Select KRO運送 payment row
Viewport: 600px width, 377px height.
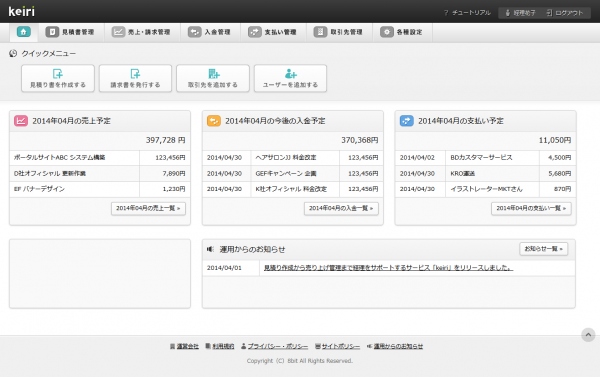point(486,173)
